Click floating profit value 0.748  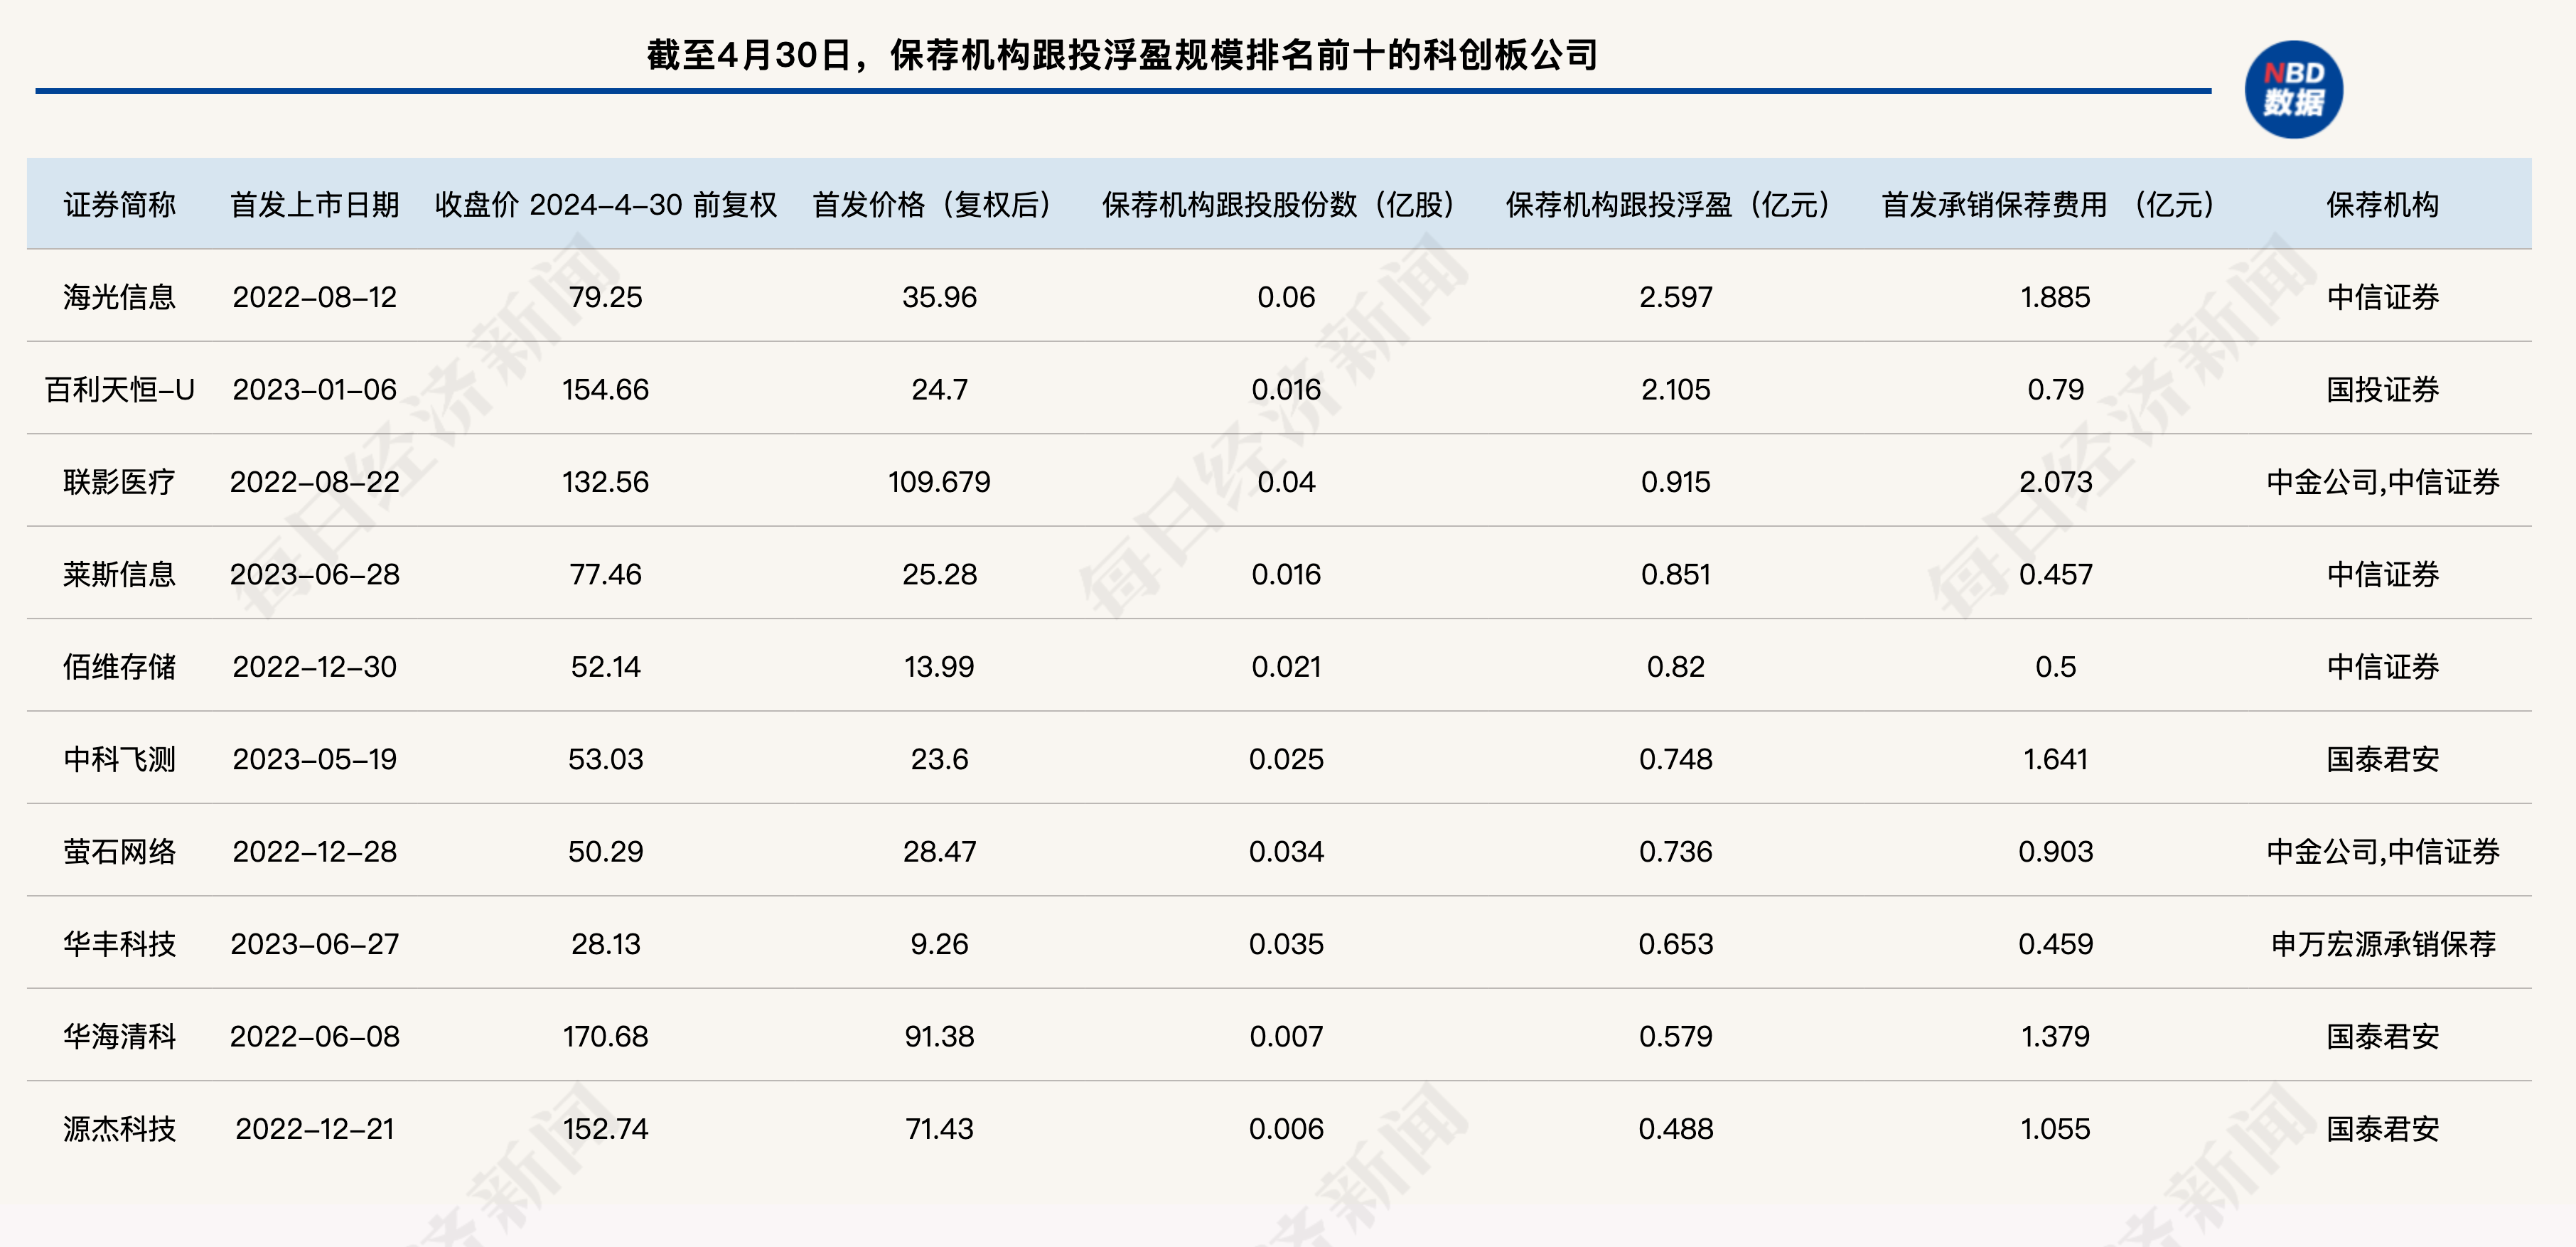pos(1675,759)
